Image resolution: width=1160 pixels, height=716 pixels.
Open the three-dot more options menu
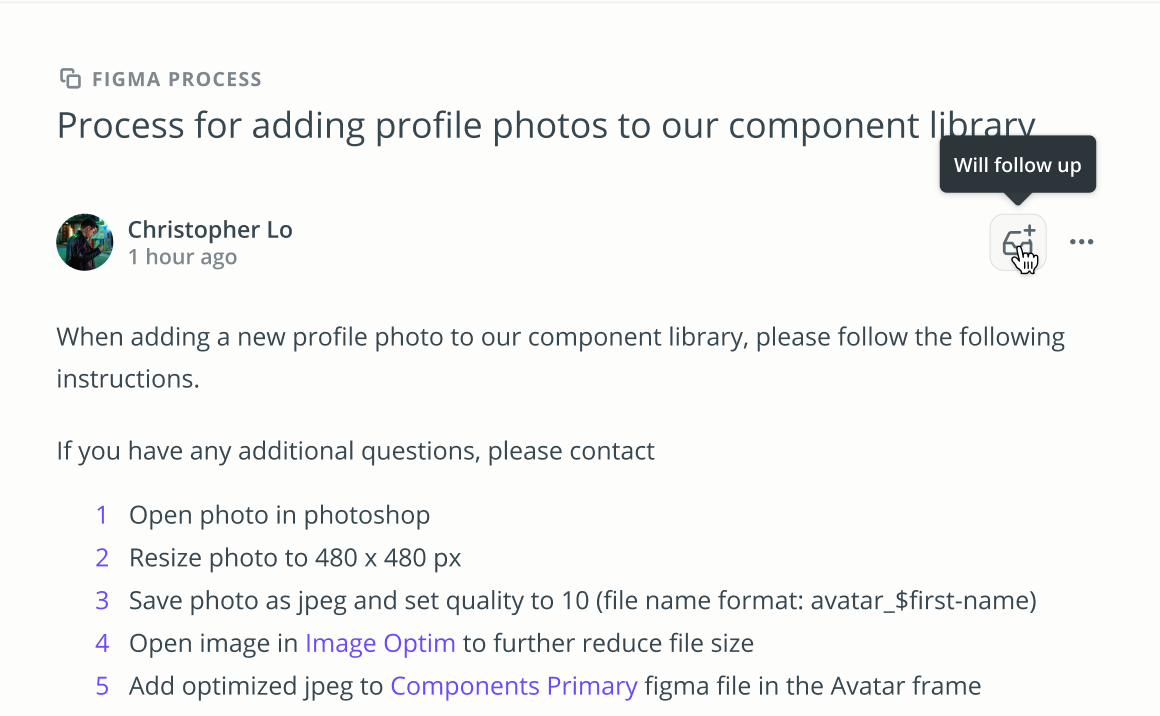[1081, 242]
